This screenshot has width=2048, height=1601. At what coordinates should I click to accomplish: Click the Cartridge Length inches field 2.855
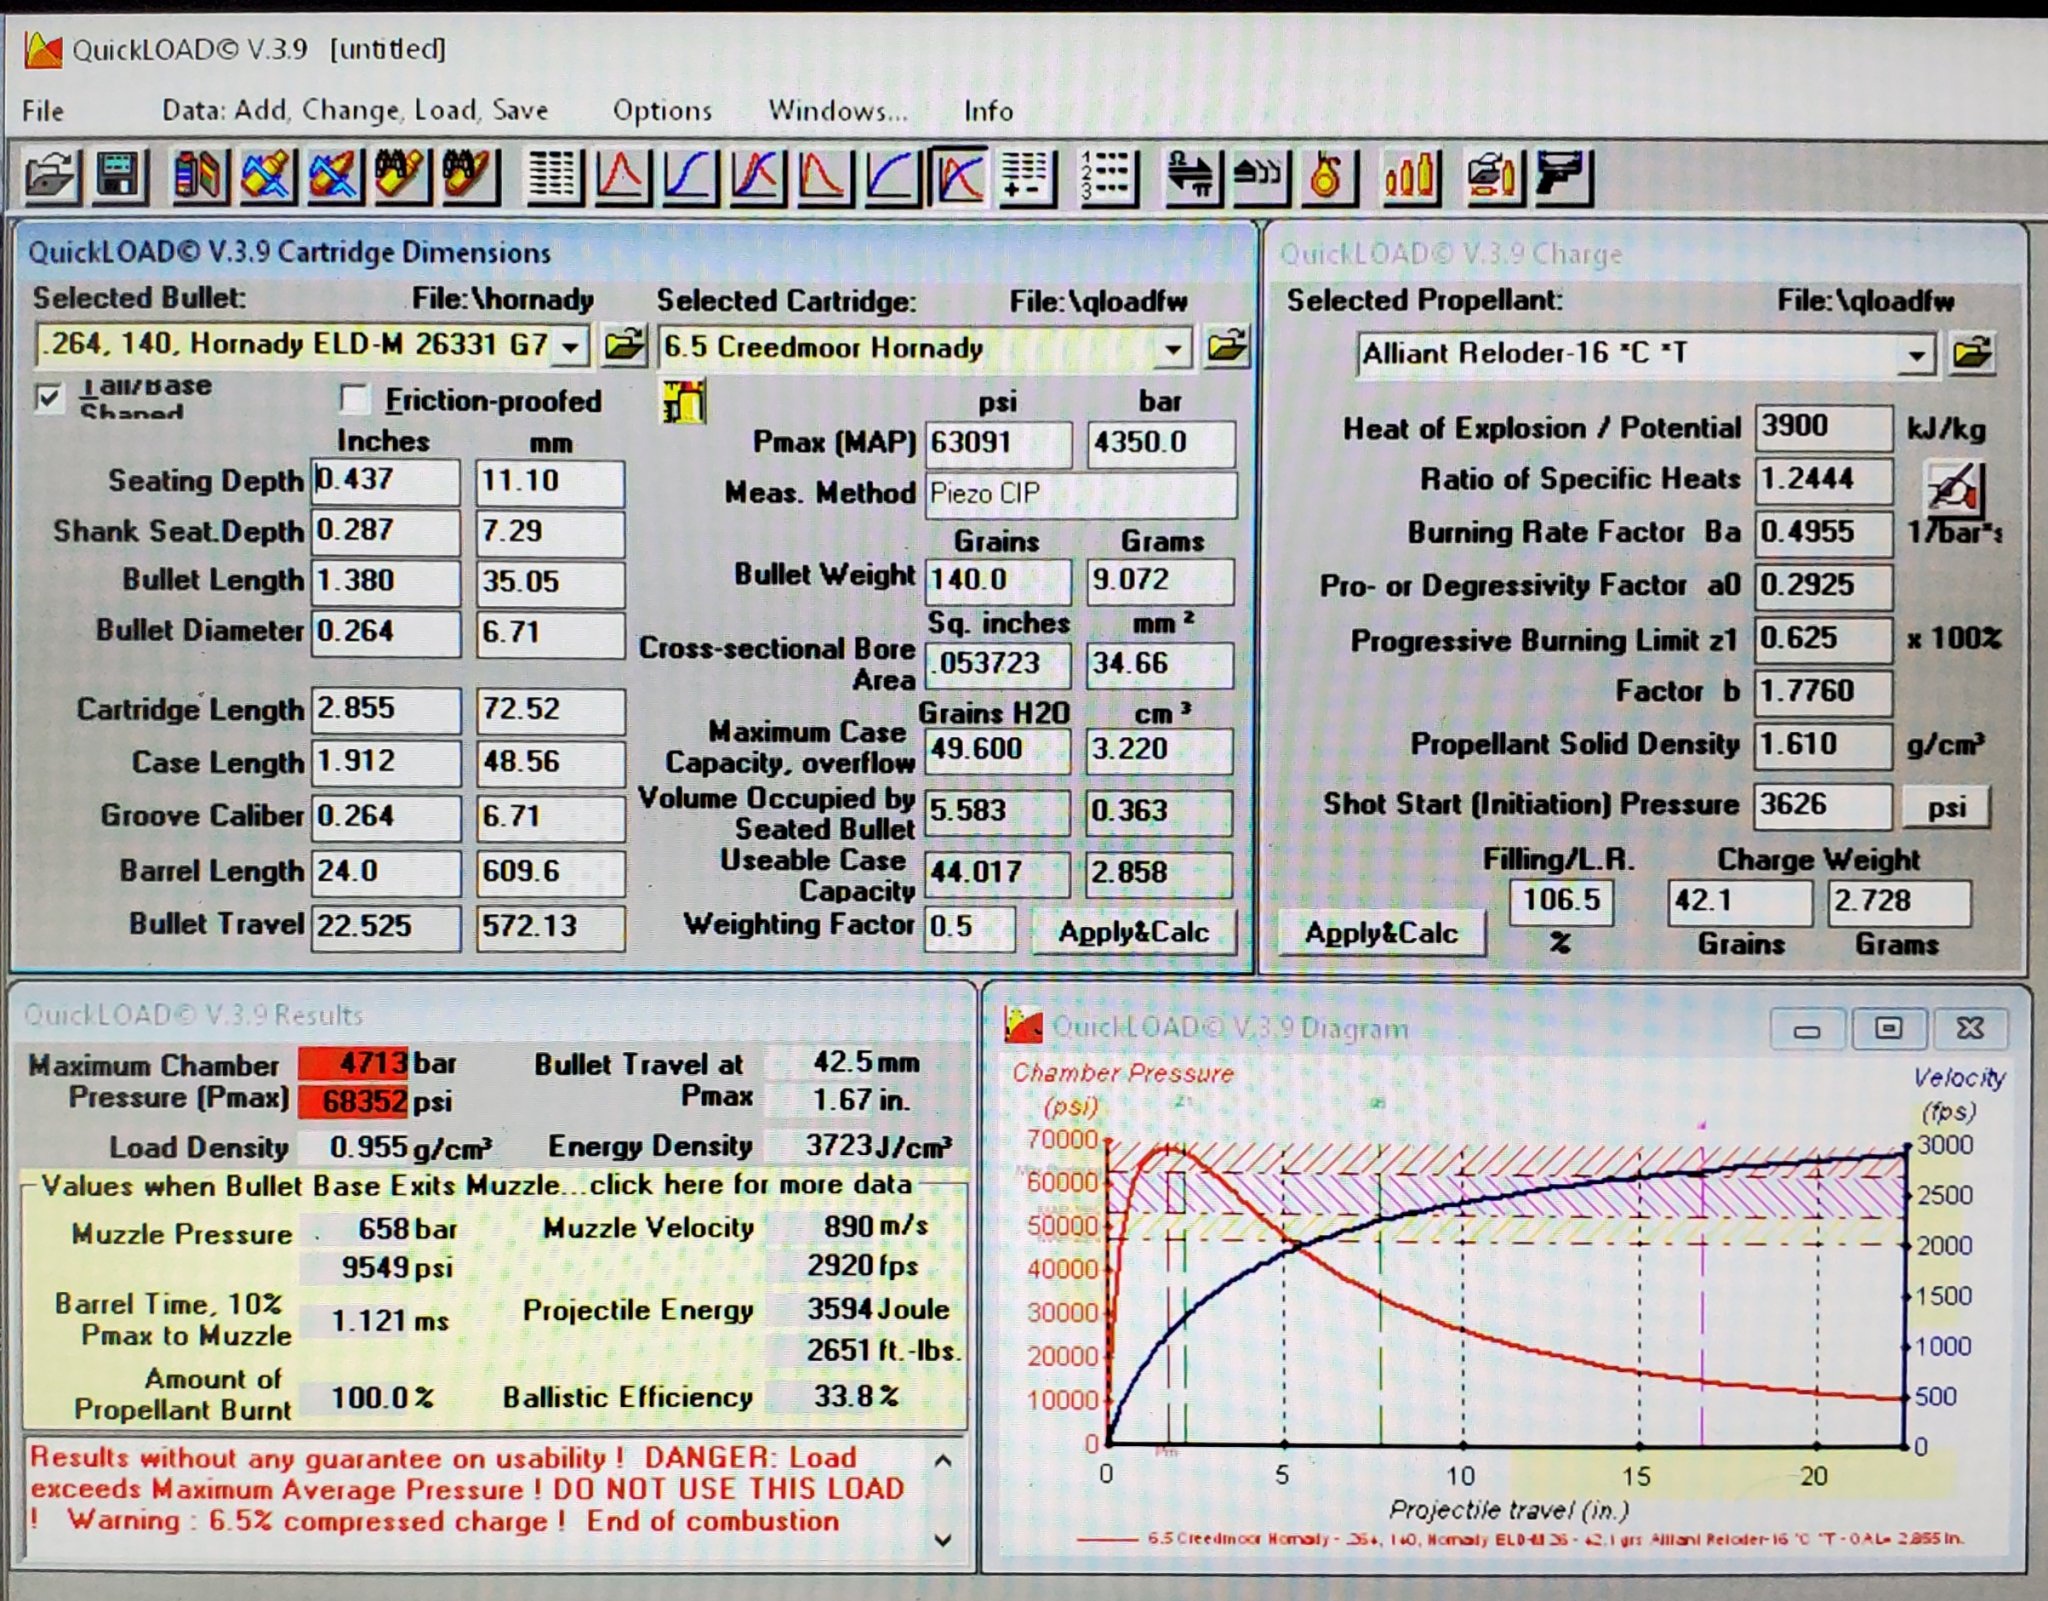point(385,709)
